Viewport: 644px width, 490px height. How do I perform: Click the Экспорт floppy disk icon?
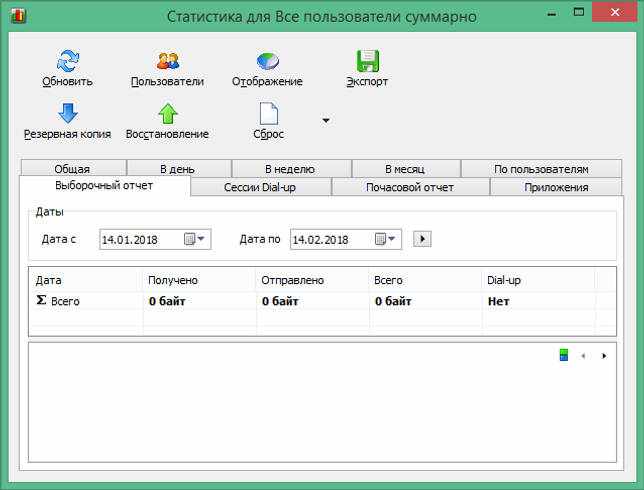click(x=367, y=61)
